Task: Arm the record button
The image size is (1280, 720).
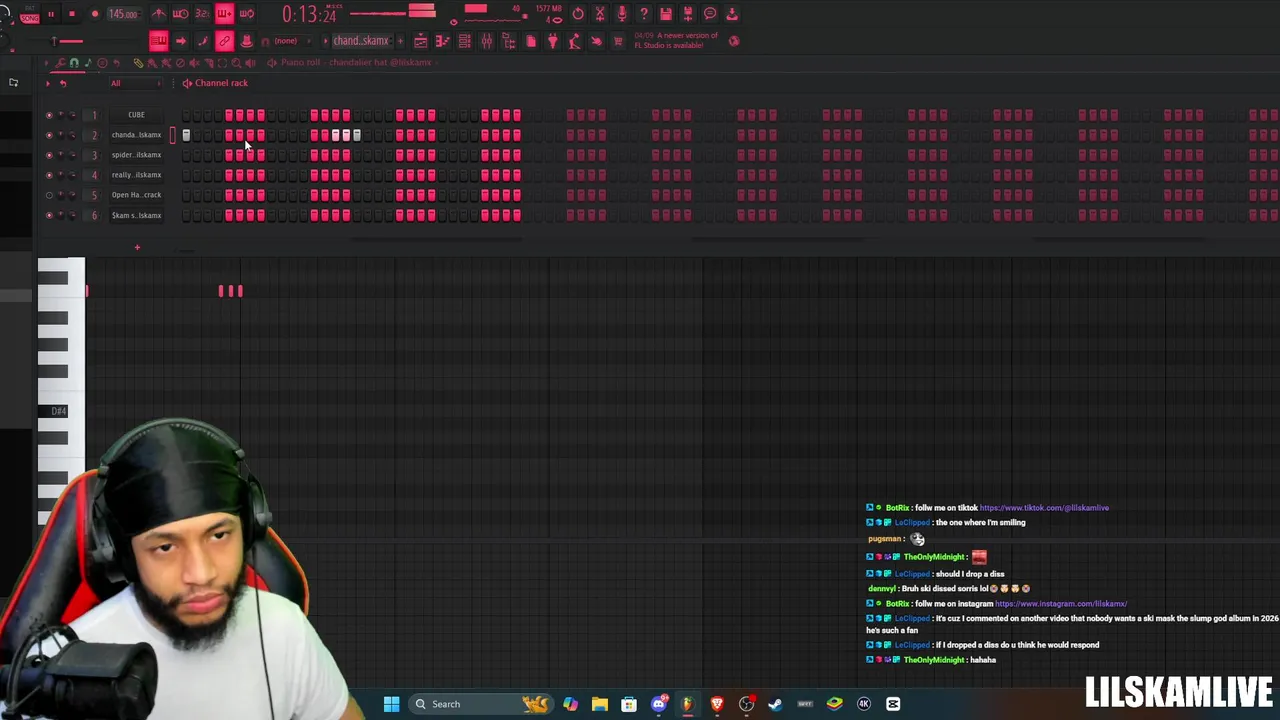Action: click(95, 14)
